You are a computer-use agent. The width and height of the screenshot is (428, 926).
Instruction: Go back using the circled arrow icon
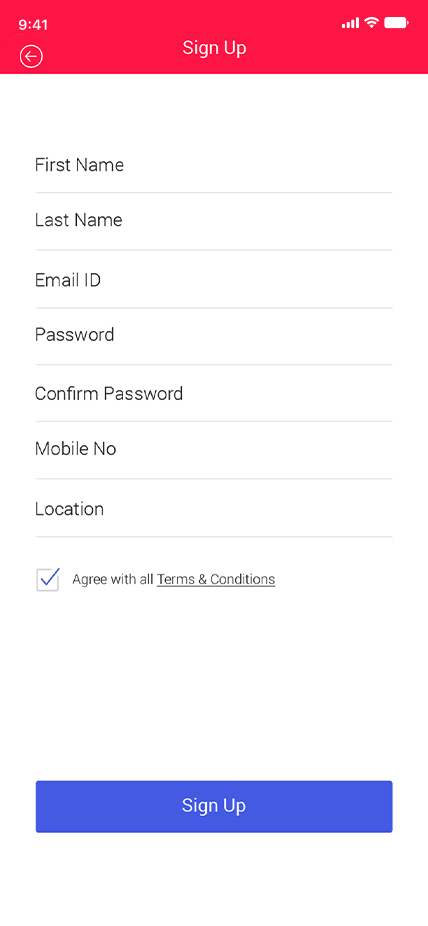click(x=31, y=56)
